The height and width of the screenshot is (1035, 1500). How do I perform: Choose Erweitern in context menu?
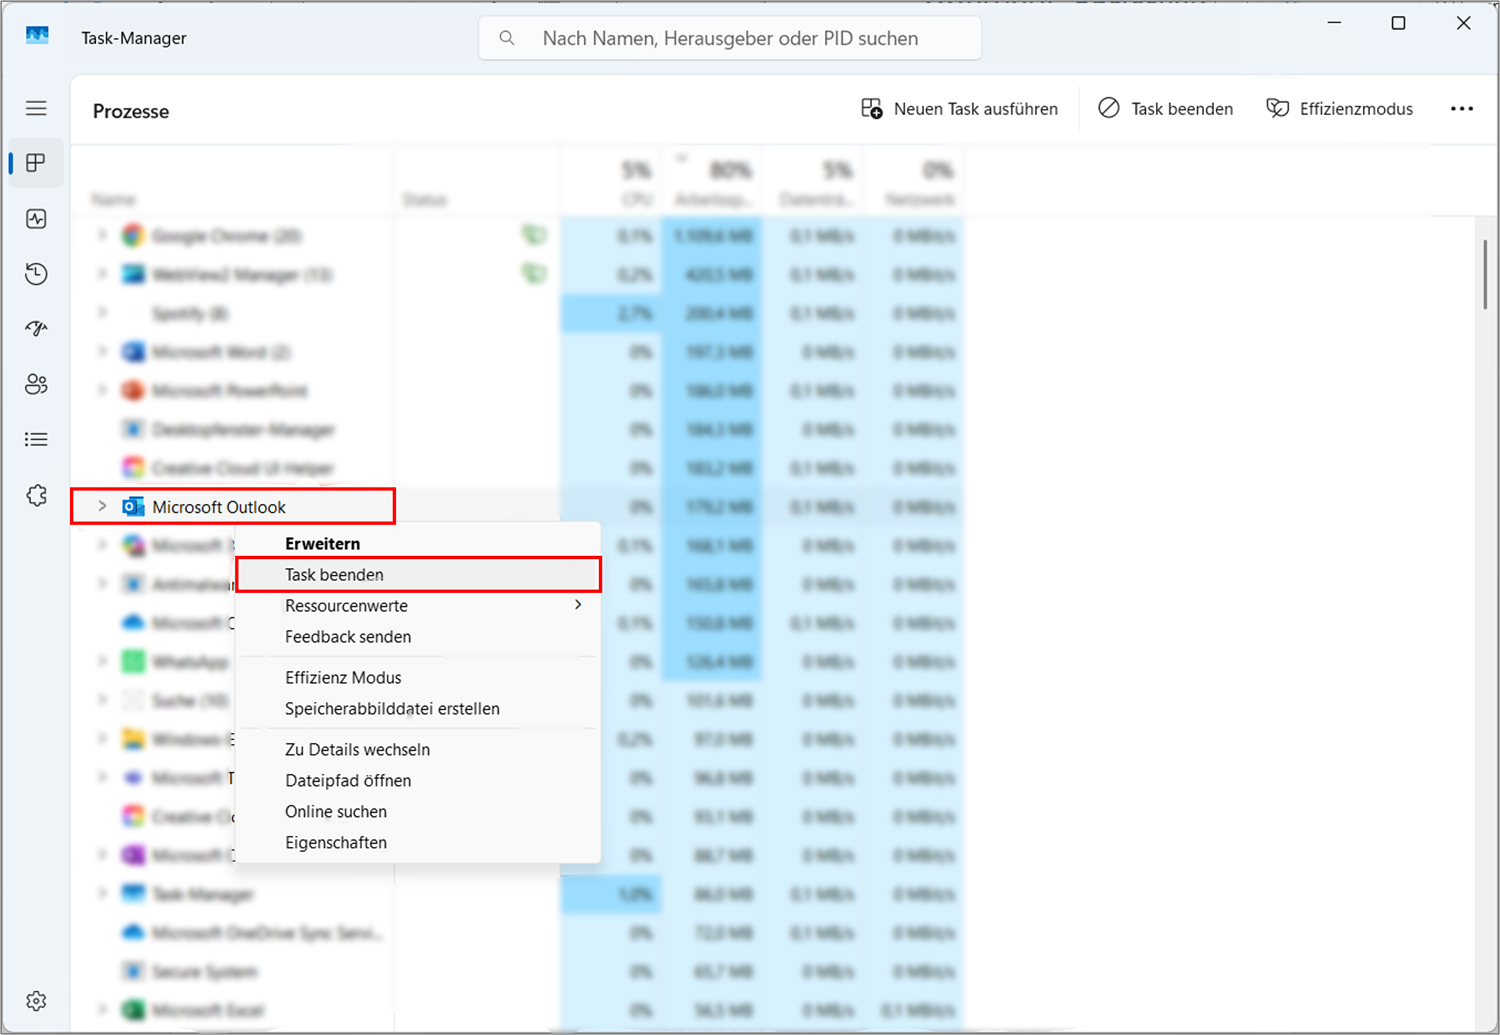(322, 544)
